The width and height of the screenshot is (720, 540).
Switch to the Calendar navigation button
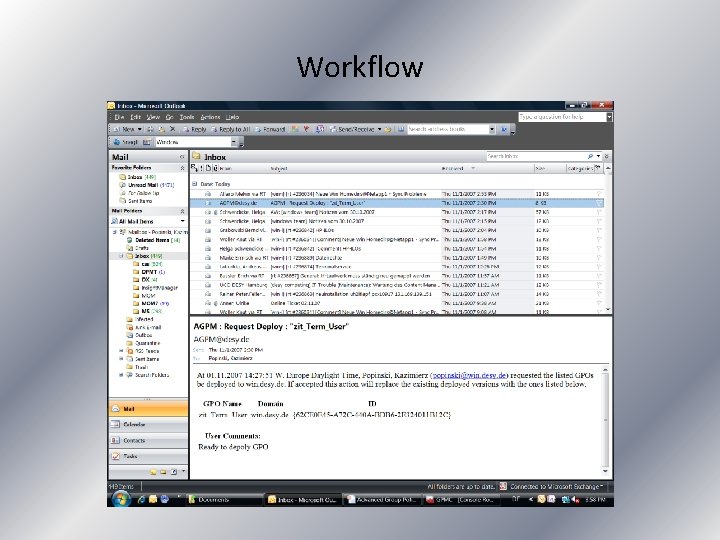(148, 425)
